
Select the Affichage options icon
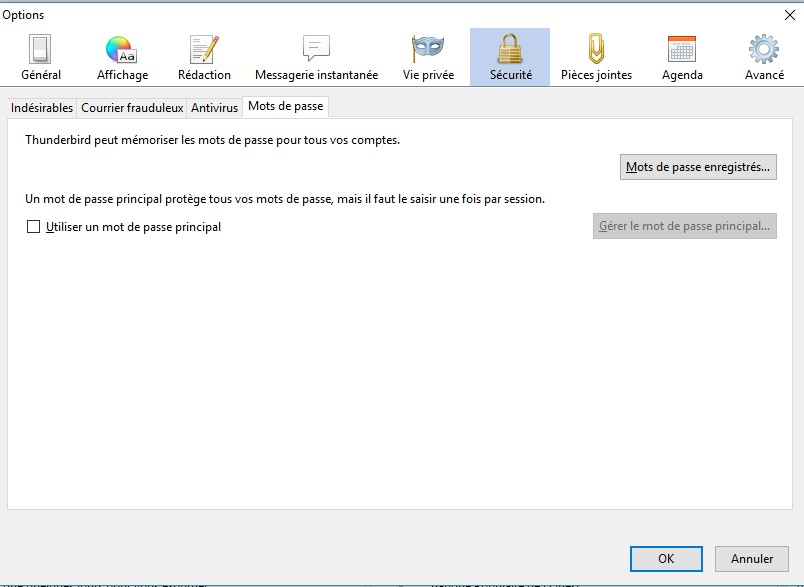121,53
